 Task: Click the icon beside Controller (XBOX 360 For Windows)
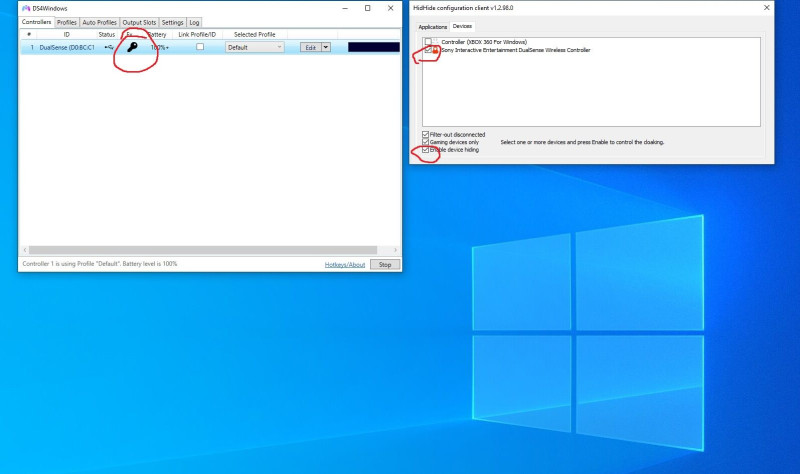pos(435,41)
